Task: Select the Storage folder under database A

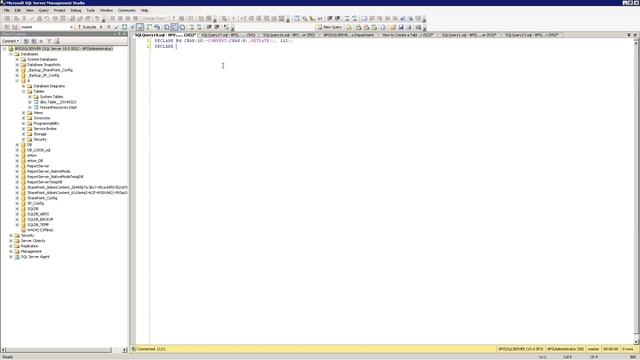Action: (40, 134)
